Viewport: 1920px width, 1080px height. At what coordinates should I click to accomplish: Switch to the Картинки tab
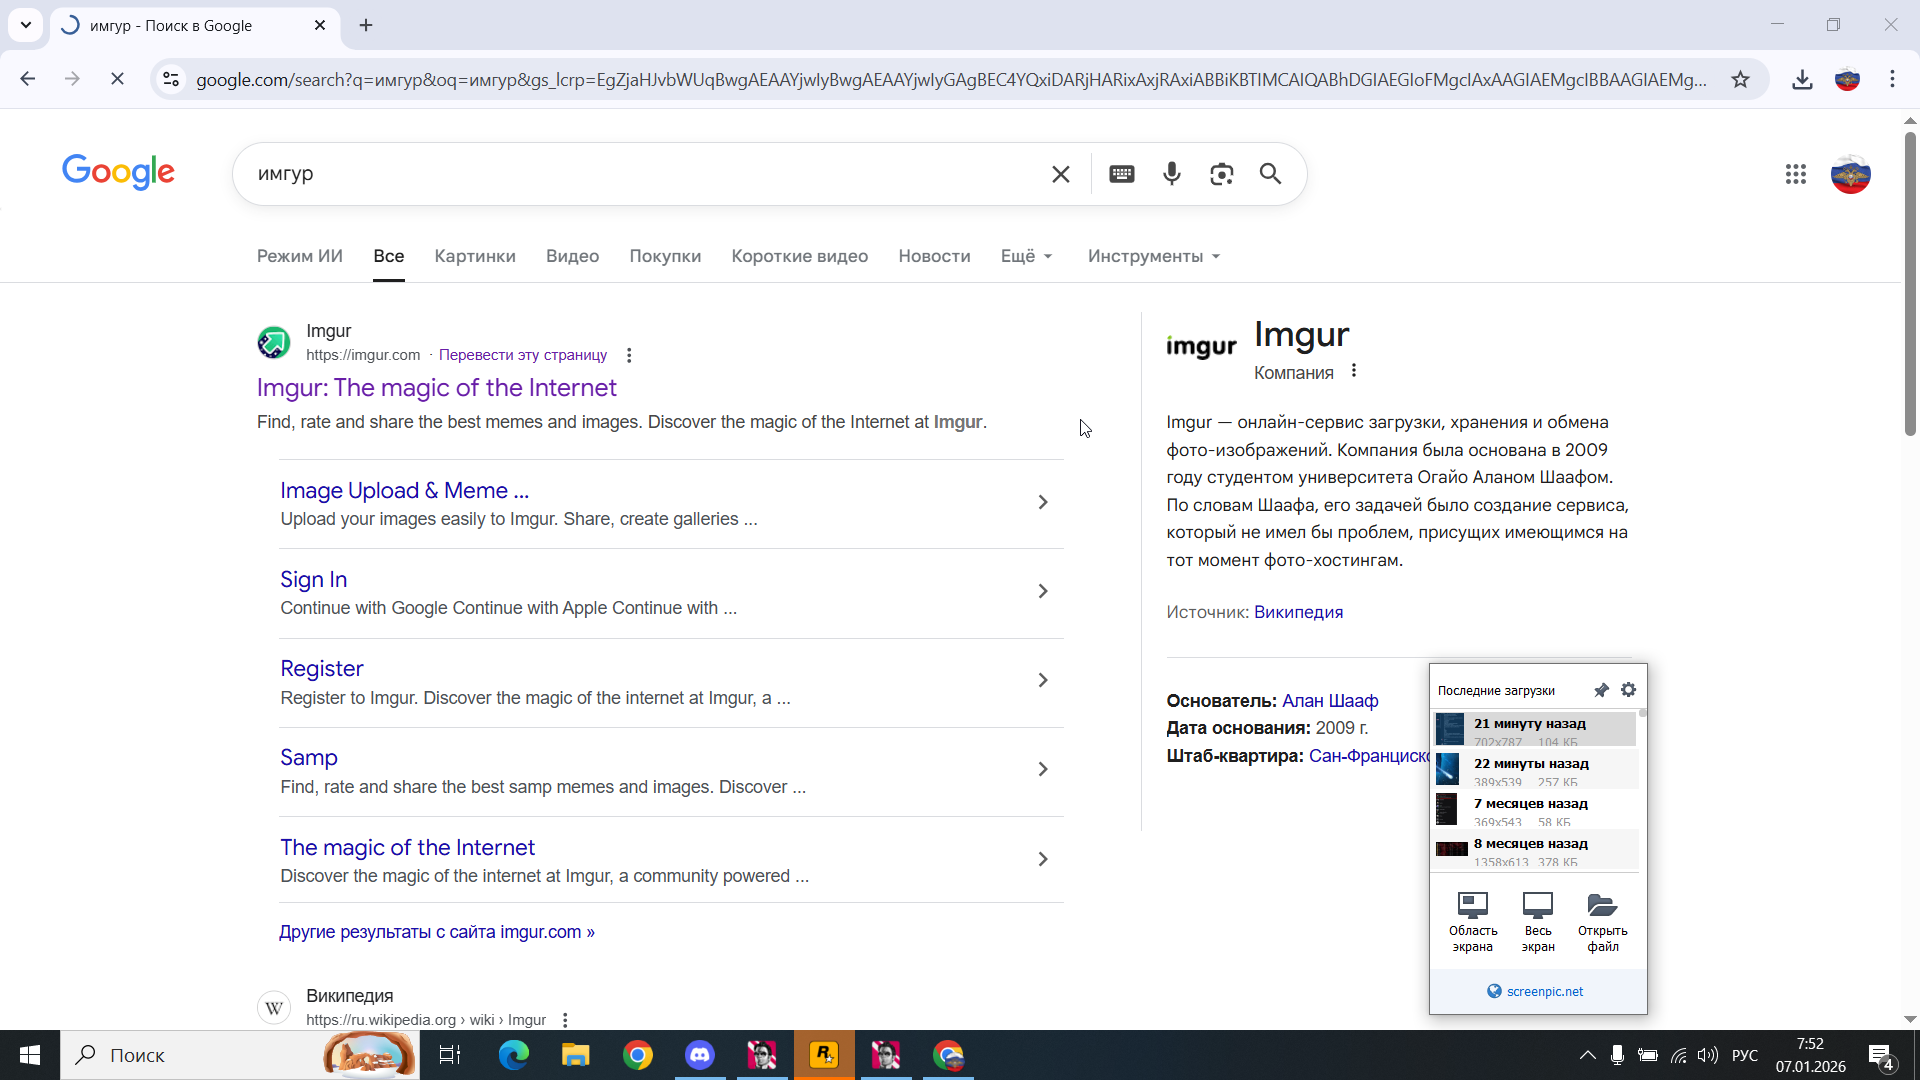[475, 256]
